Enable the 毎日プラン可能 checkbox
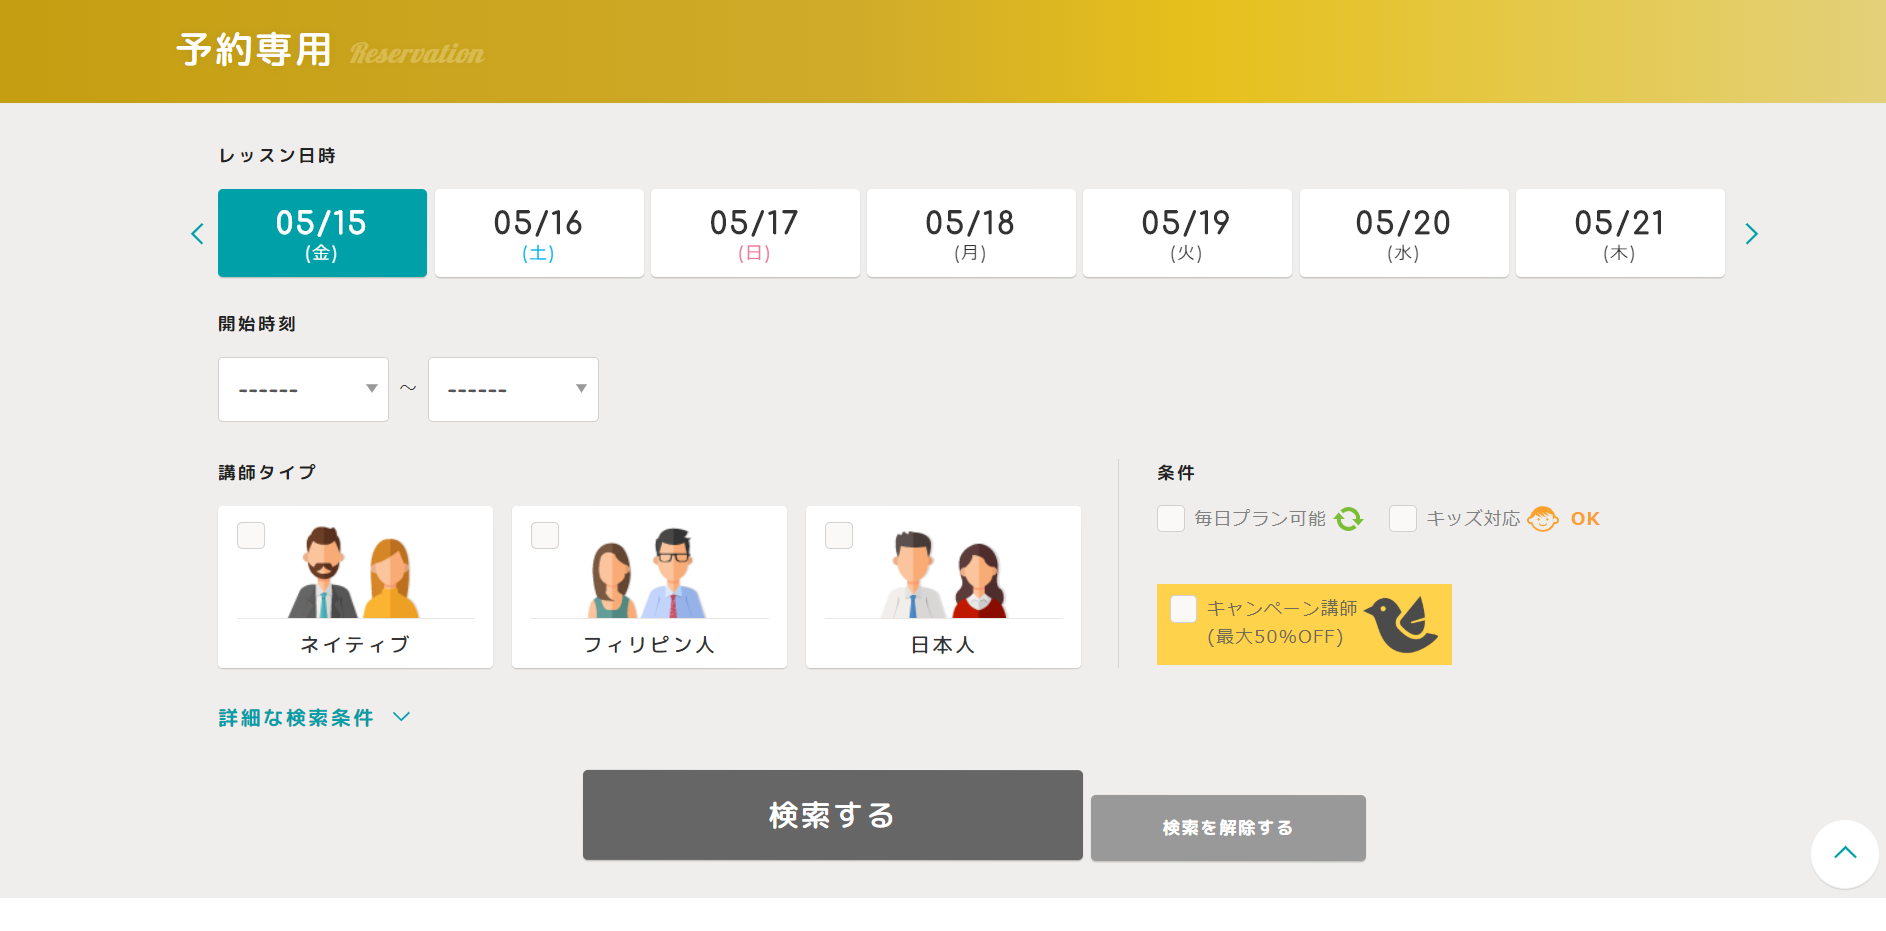This screenshot has width=1886, height=931. click(x=1171, y=519)
